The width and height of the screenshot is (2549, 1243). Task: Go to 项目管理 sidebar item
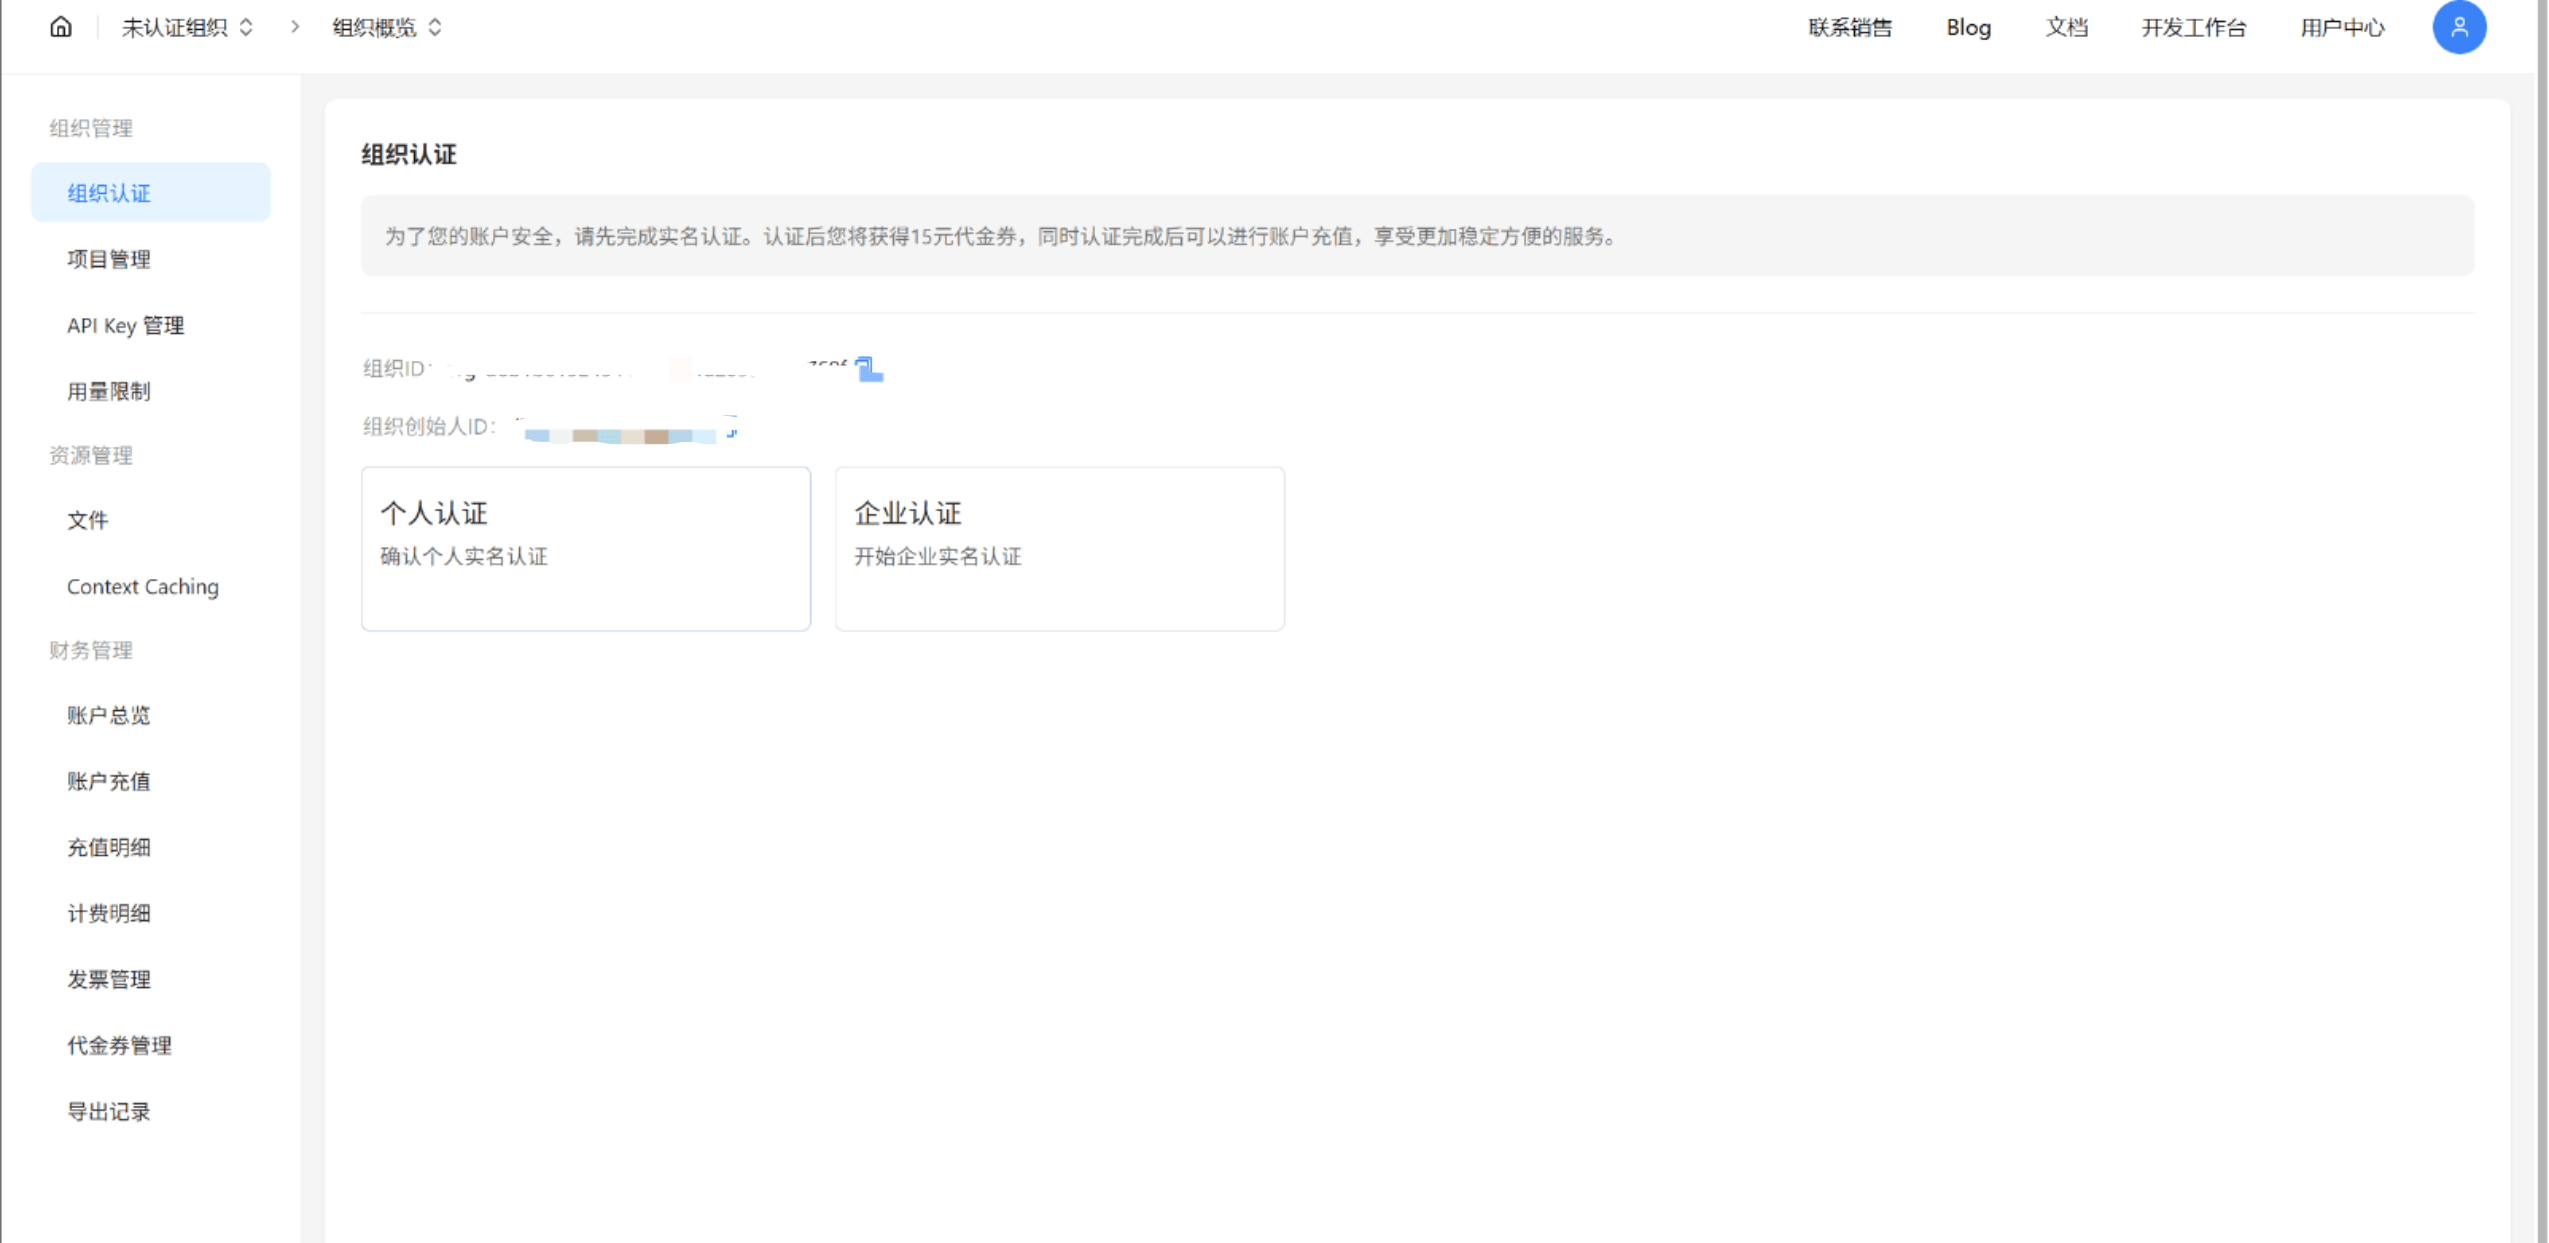tap(108, 259)
